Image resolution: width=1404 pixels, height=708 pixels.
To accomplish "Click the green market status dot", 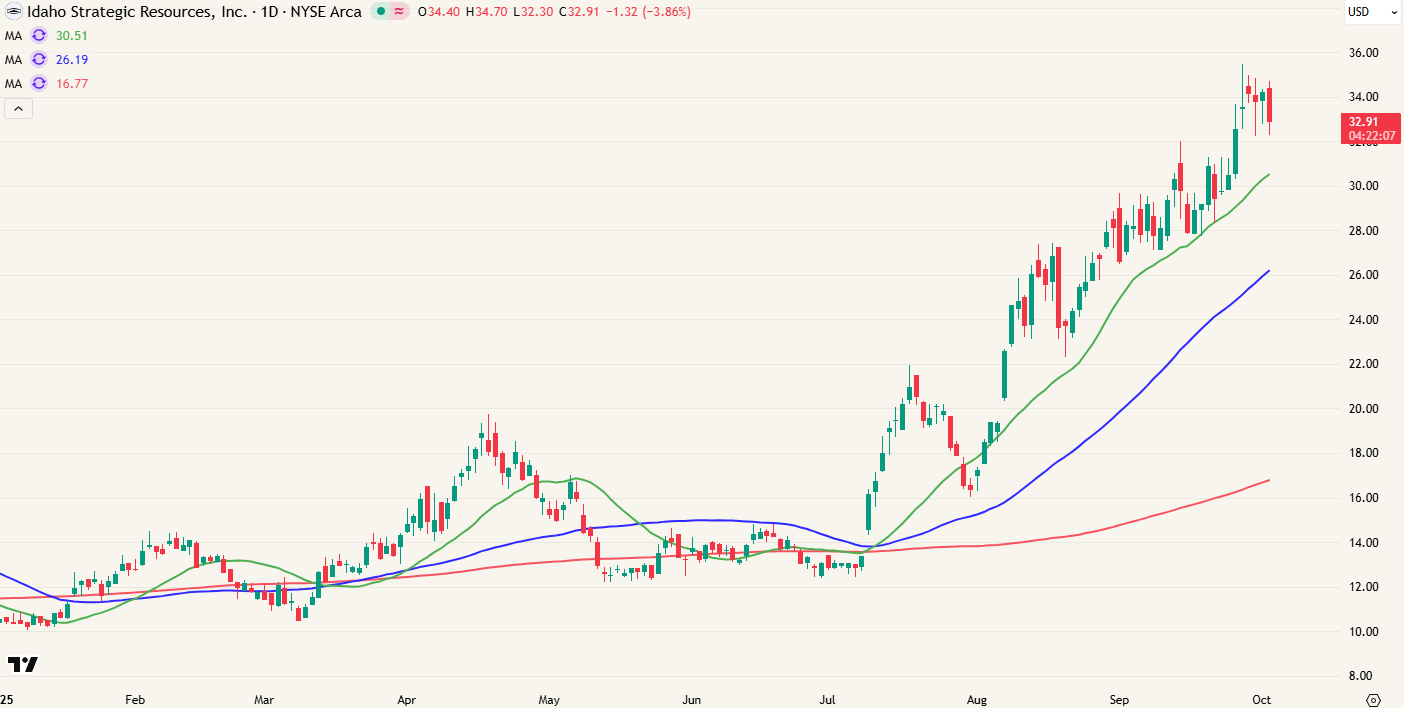I will (381, 12).
